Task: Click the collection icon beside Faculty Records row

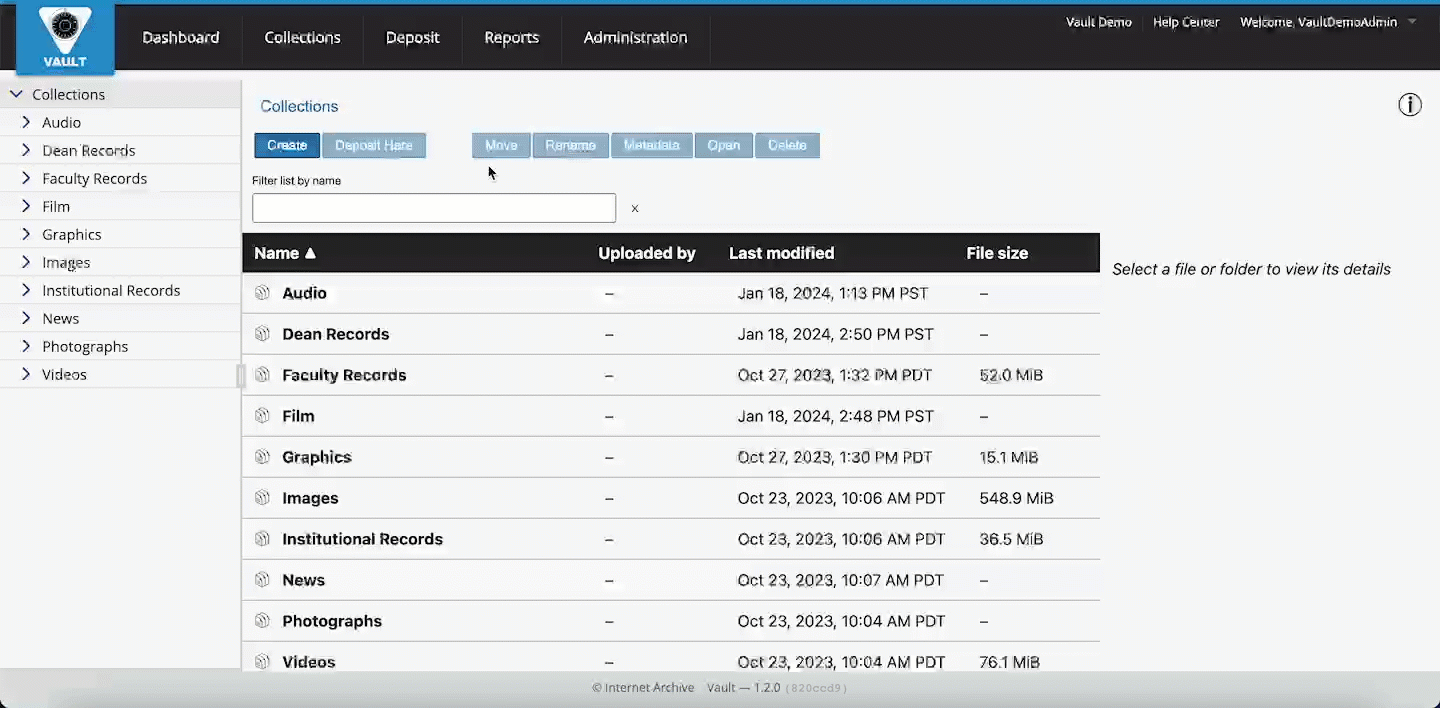Action: pos(262,375)
